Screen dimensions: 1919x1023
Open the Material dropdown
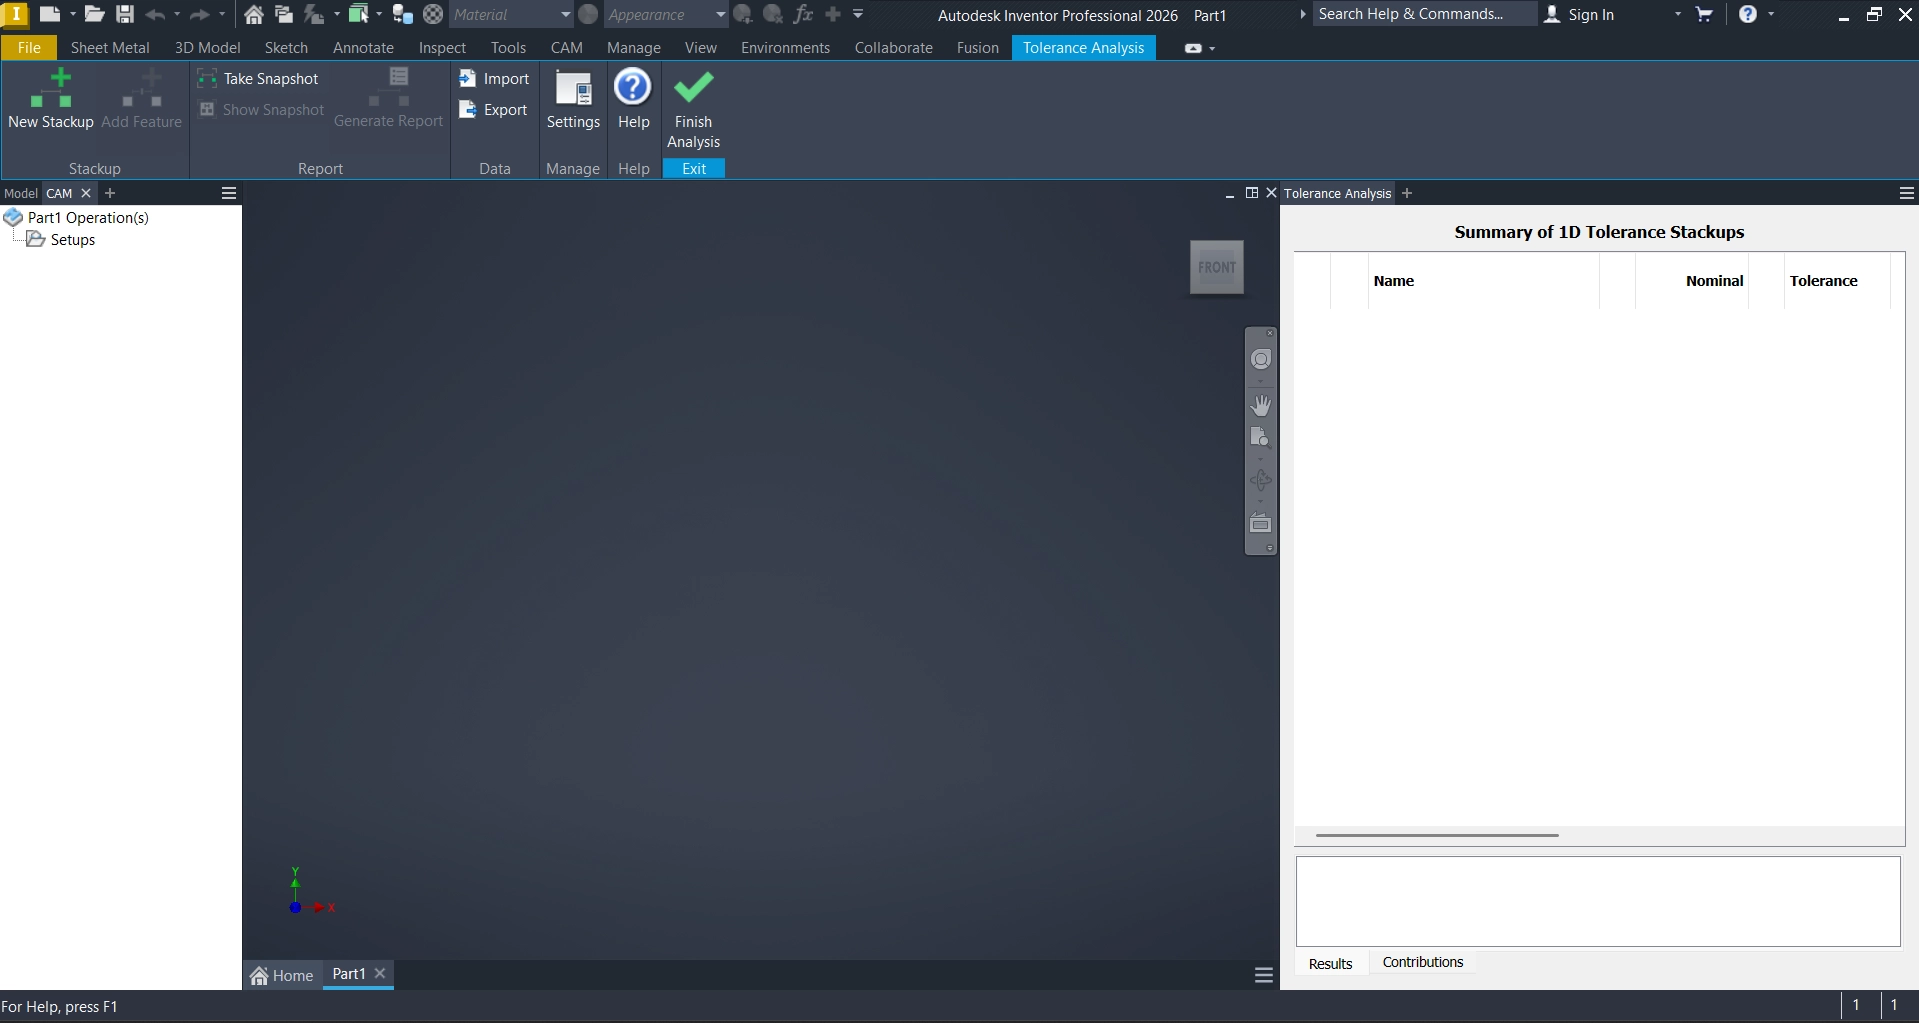pos(565,15)
